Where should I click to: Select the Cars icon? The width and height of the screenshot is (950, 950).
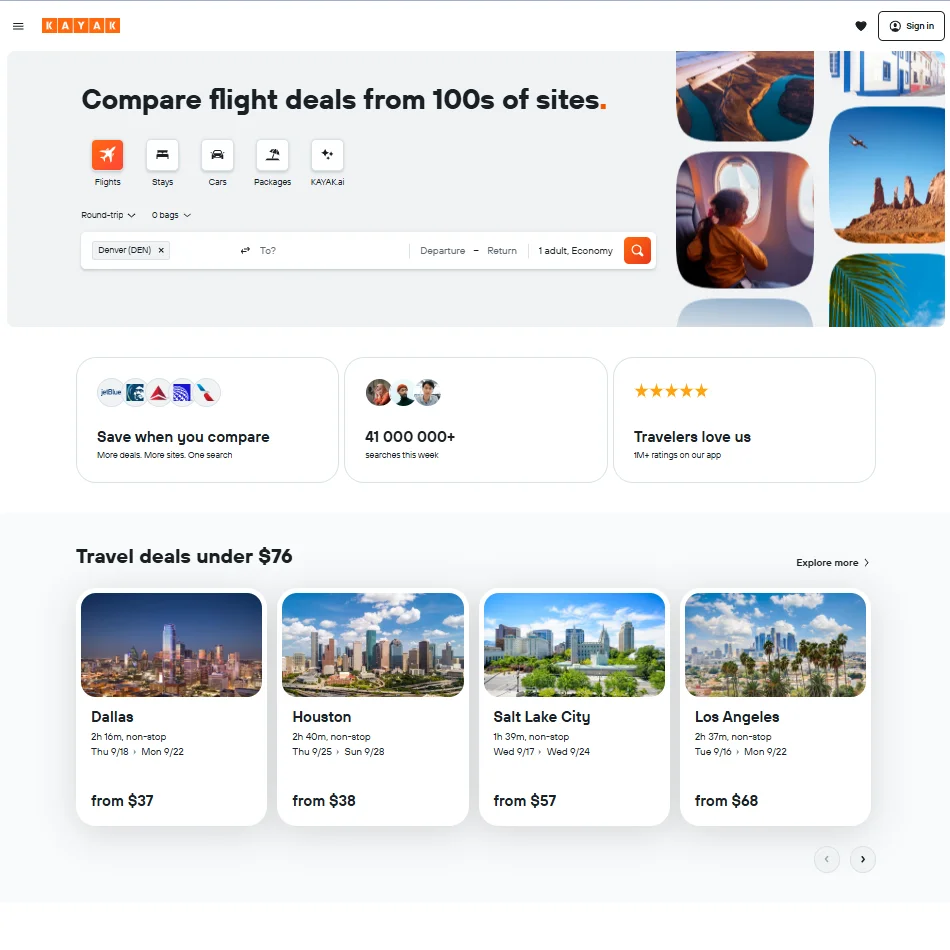pyautogui.click(x=217, y=155)
